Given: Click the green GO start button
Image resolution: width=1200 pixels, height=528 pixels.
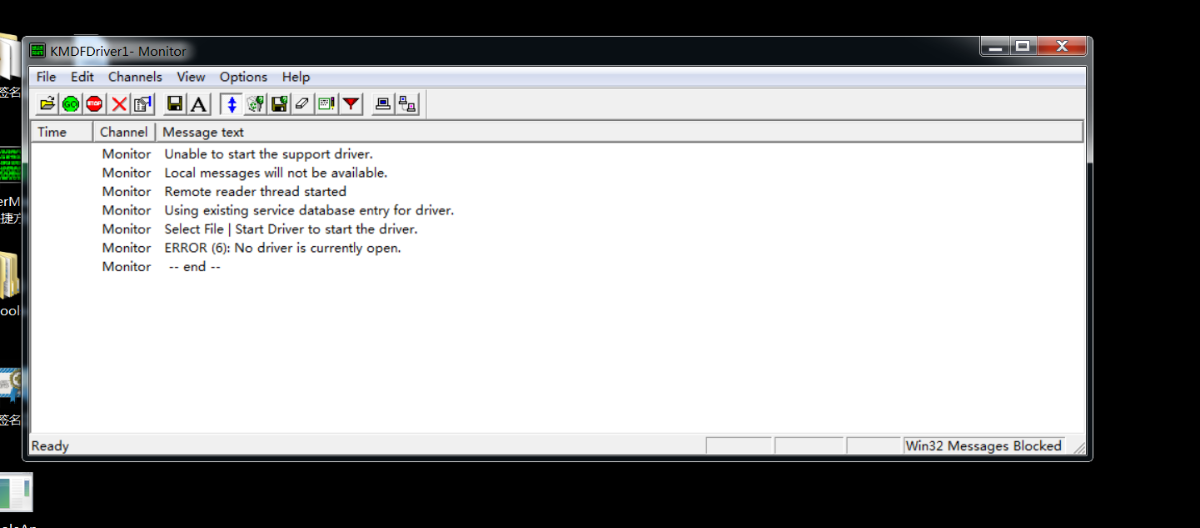Looking at the screenshot, I should (x=70, y=103).
